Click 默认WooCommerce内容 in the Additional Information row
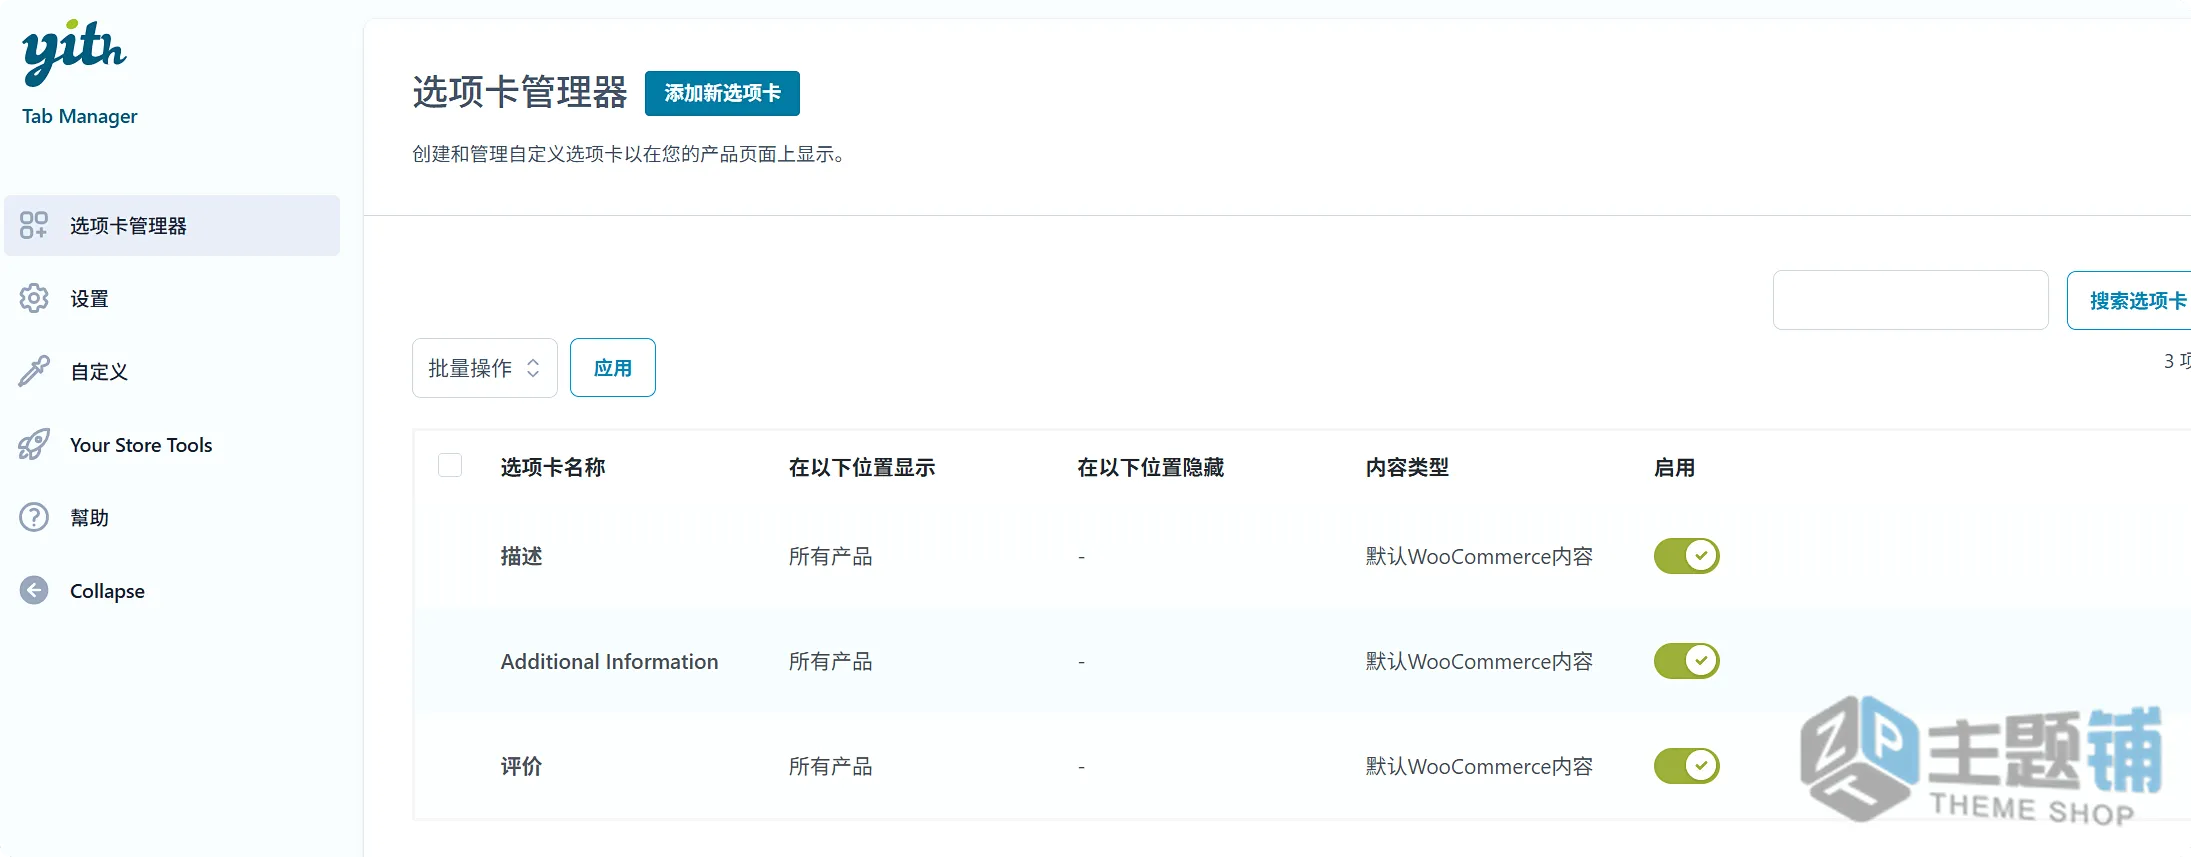2191x857 pixels. click(x=1479, y=661)
